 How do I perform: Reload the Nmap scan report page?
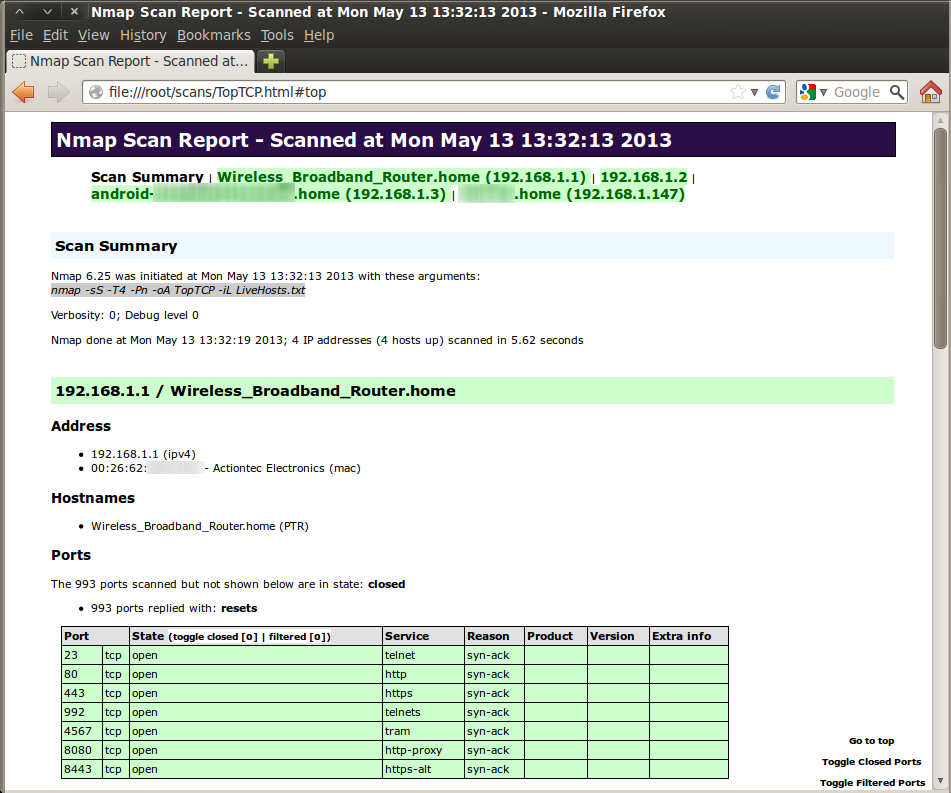(772, 91)
